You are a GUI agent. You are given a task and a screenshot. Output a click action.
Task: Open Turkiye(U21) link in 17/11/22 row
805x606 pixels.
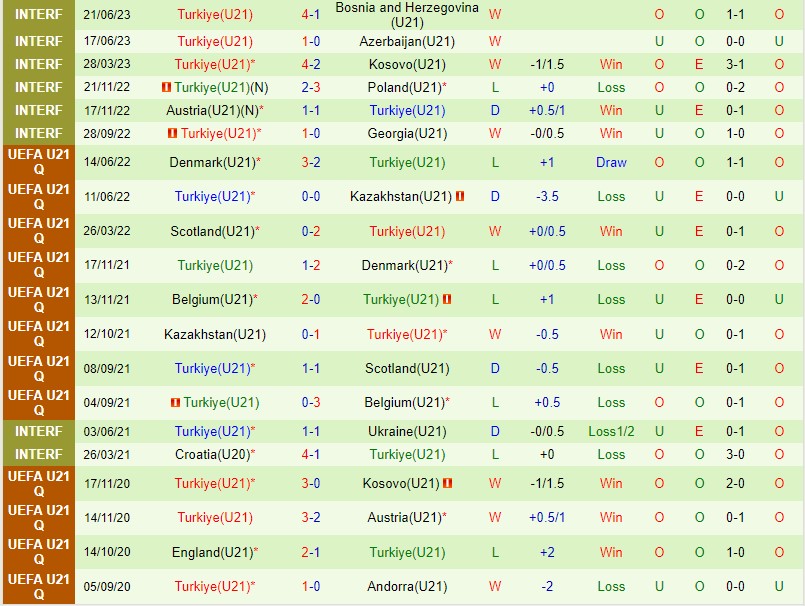pyautogui.click(x=407, y=110)
